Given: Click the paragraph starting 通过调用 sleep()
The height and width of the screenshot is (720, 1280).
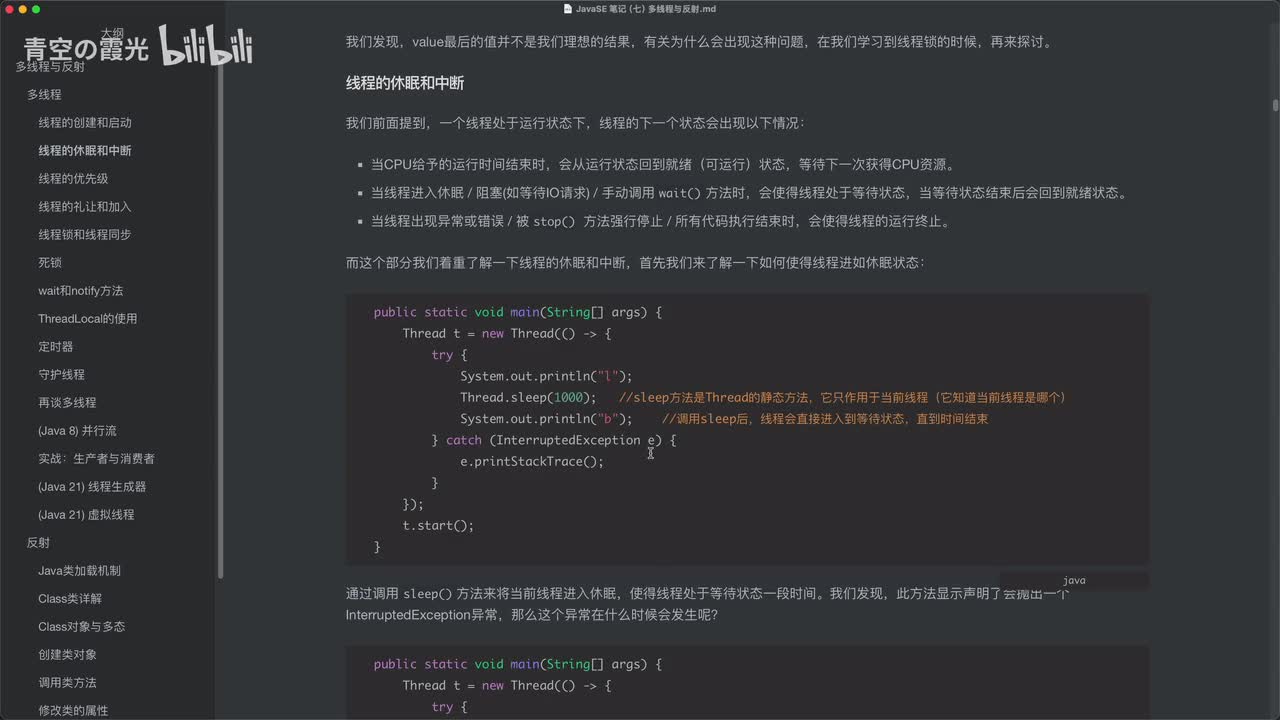Looking at the screenshot, I should pos(708,604).
